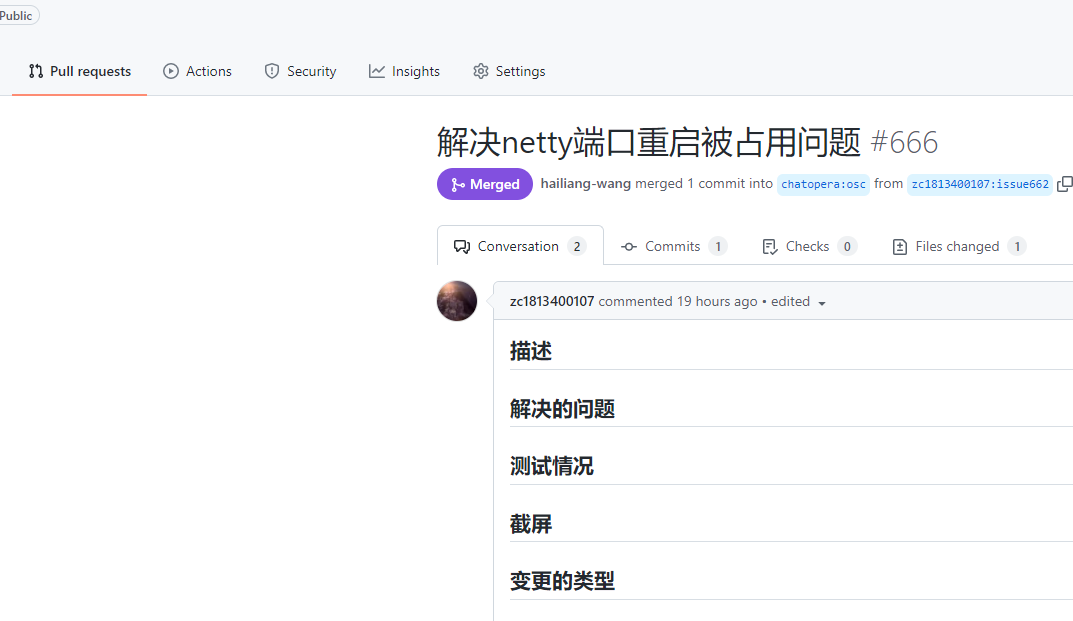This screenshot has height=621, width=1073.
Task: Open the chatopera:osc base branch link
Action: coord(823,184)
